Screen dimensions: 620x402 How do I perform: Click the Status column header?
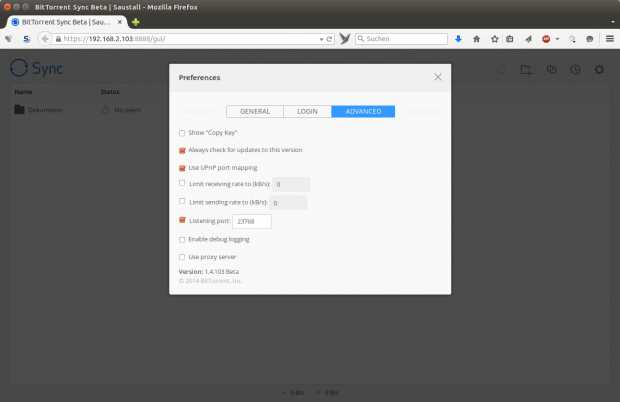tap(110, 92)
